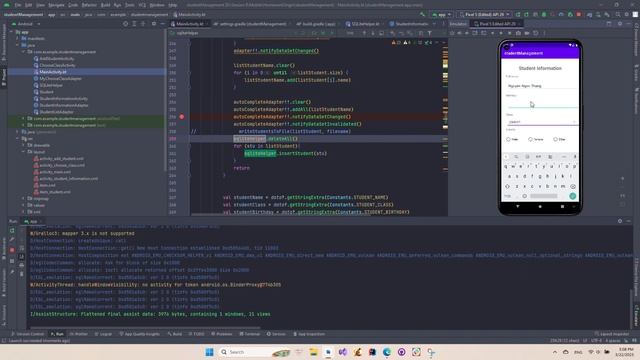This screenshot has height=360, width=640.
Task: Clear the Run console with trash icon
Action: pyautogui.click(x=22, y=273)
